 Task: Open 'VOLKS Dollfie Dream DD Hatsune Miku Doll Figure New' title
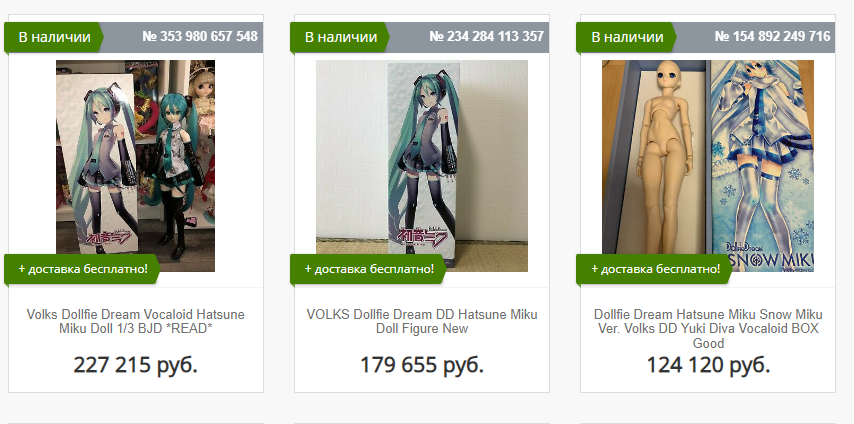422,322
